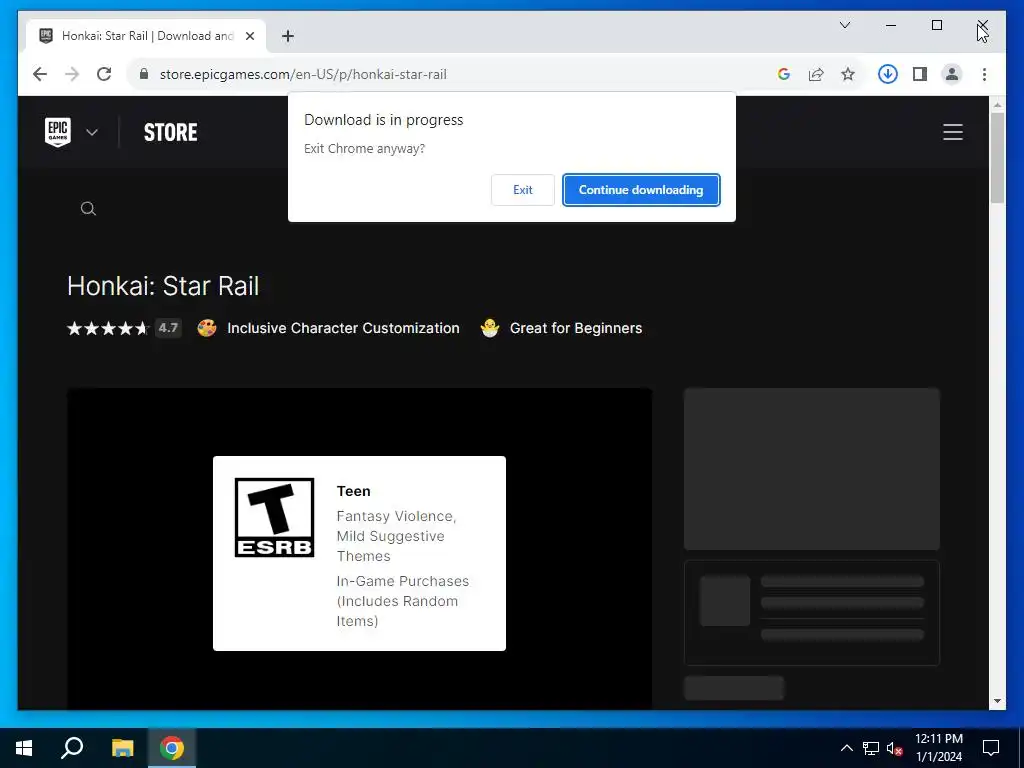The image size is (1024, 768).
Task: Click the Inclusive Character Customization label
Action: coord(344,328)
